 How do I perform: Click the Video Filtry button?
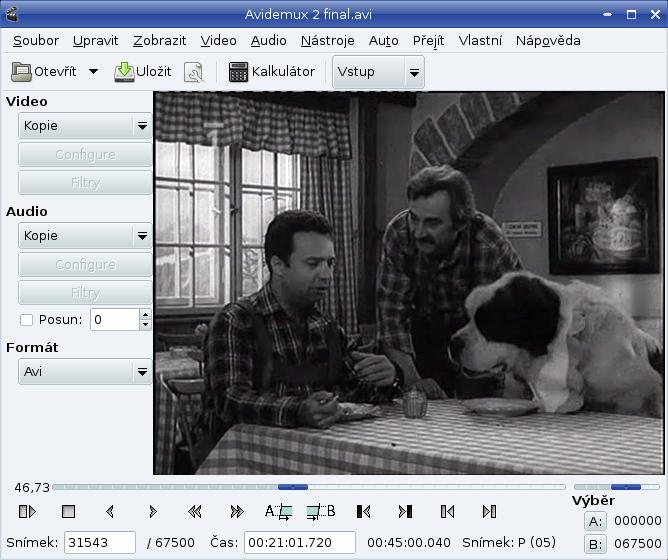click(x=85, y=183)
